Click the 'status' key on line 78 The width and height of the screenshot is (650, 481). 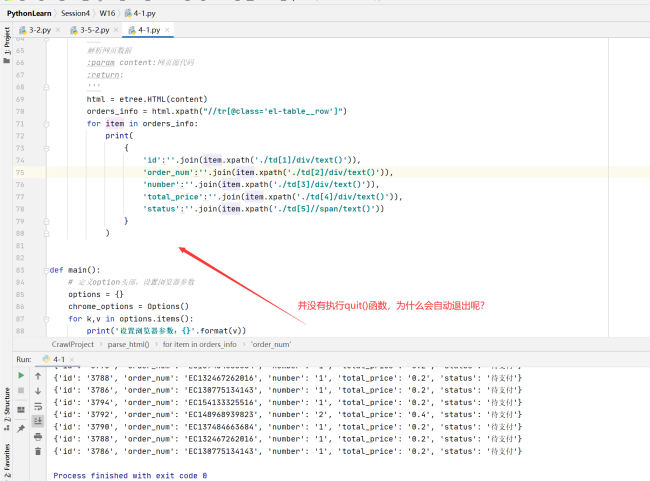[x=161, y=209]
